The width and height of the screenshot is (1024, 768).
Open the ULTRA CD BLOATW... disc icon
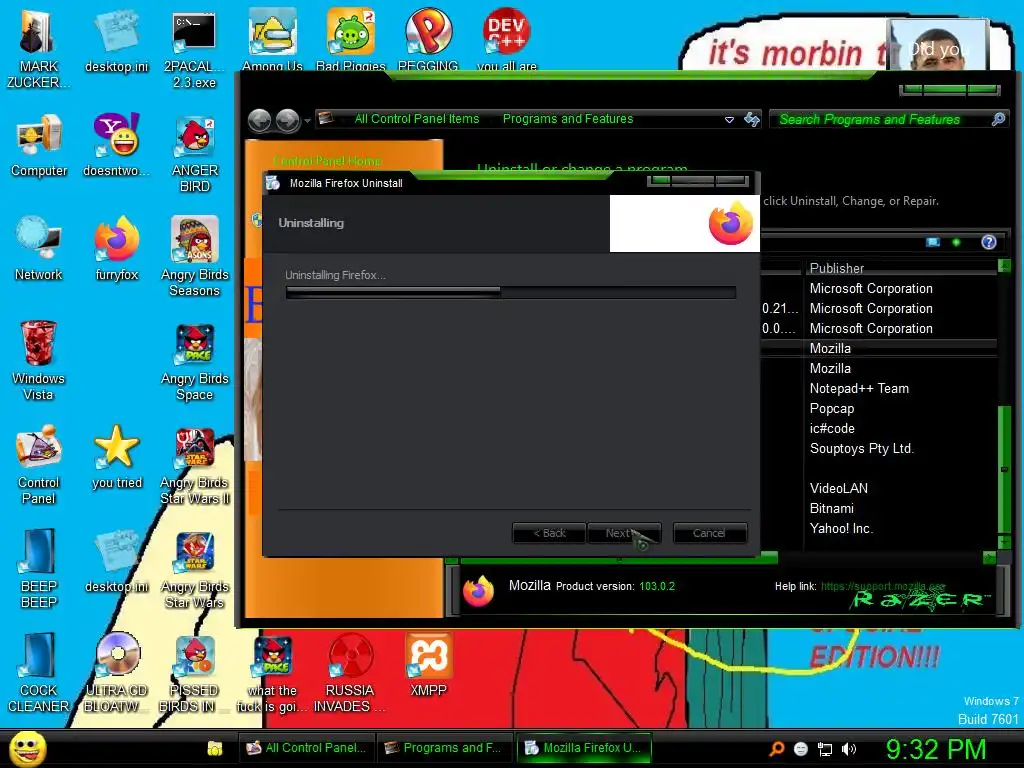click(x=116, y=673)
